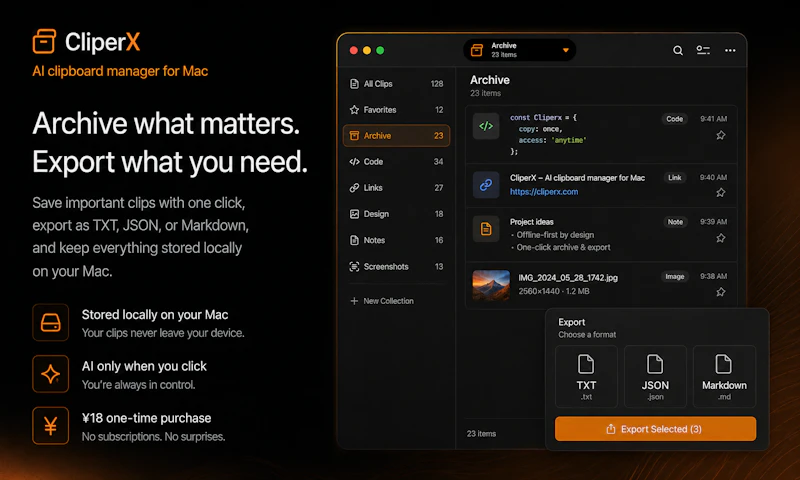The width and height of the screenshot is (800, 480).
Task: Star the IMG_2024_05_28_1742.jpg clip
Action: coord(720,292)
